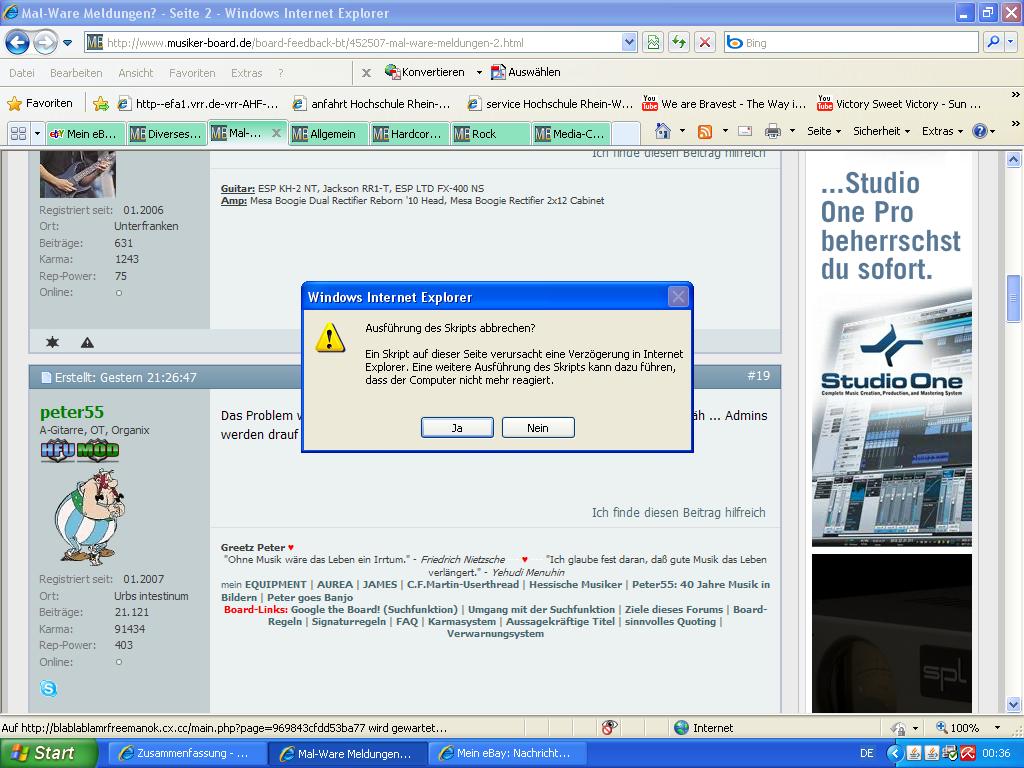Click the Konvertieren toolbar button

425,72
